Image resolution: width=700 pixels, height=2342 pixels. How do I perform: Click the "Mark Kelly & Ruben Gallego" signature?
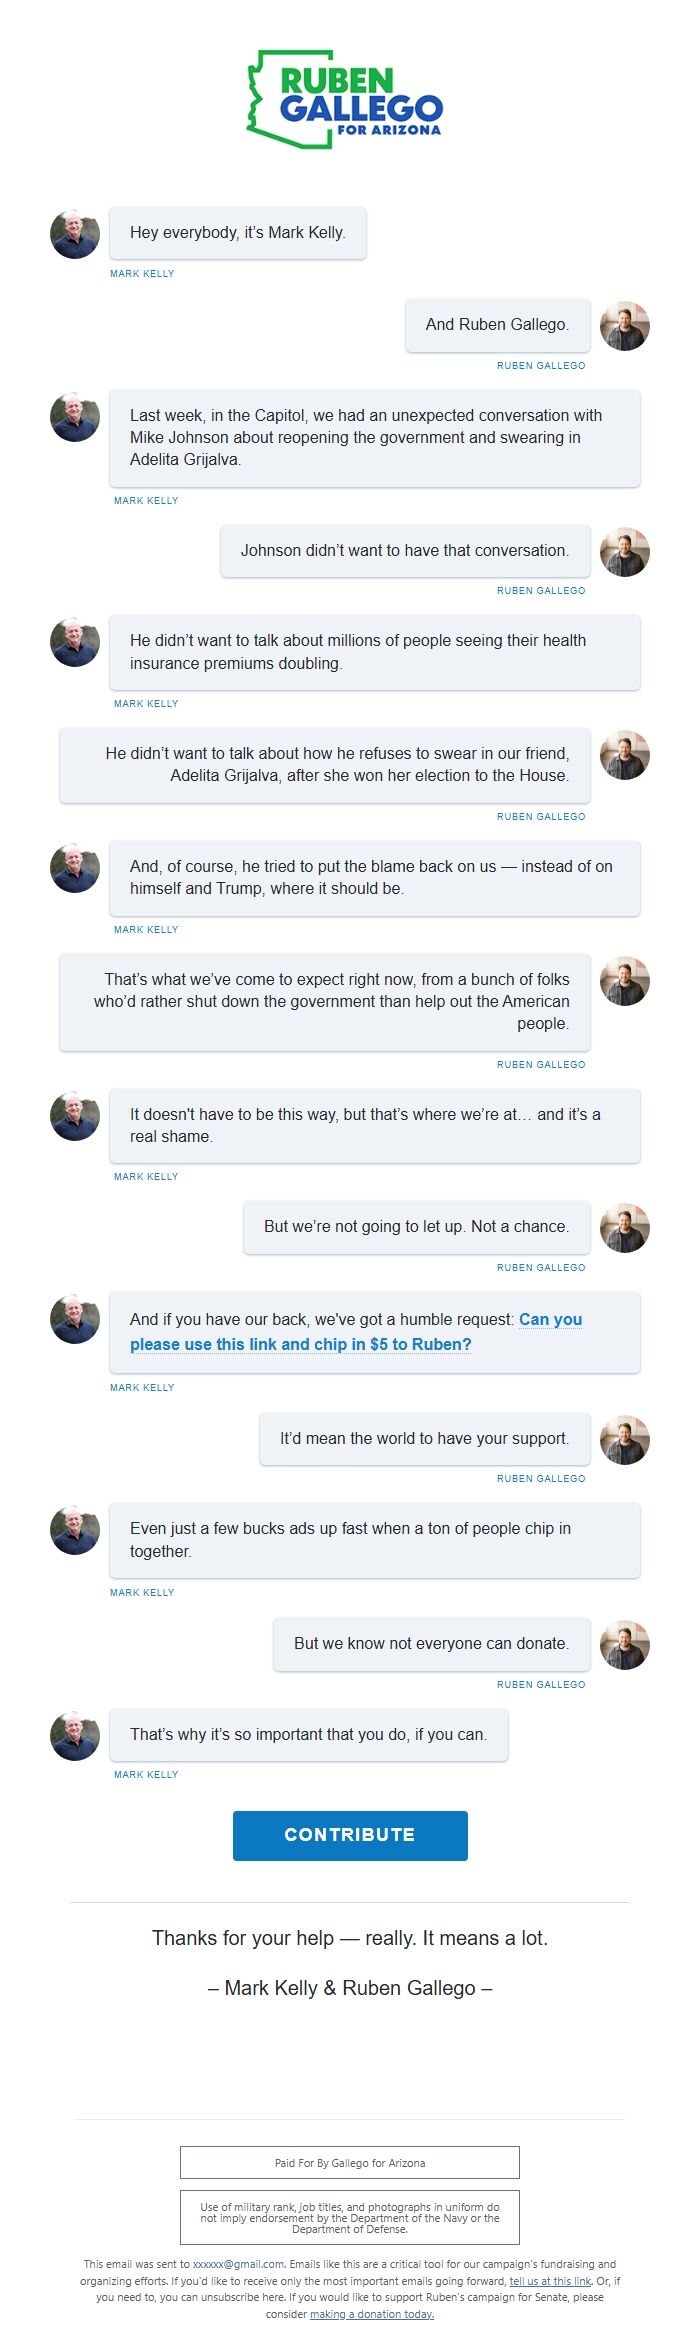(x=350, y=1988)
